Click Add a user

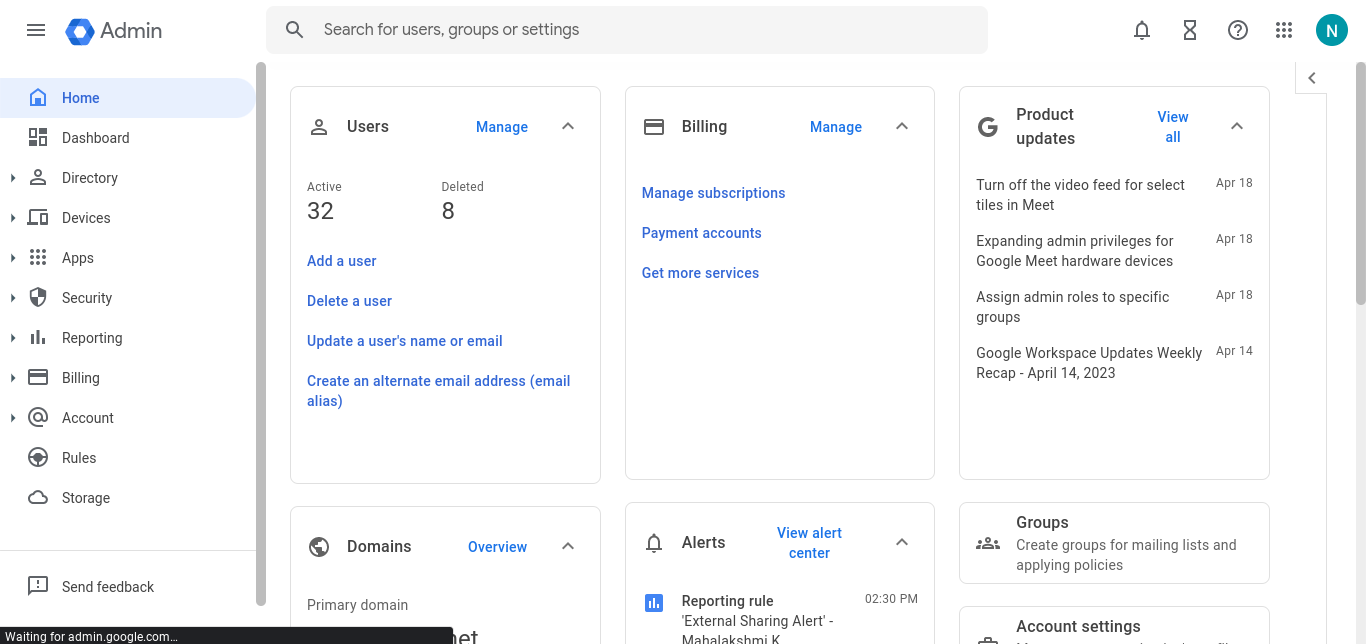click(342, 261)
